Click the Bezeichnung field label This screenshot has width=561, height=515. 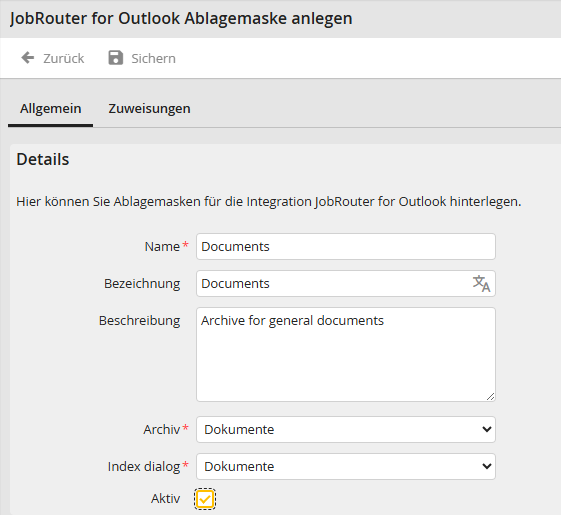tap(142, 283)
